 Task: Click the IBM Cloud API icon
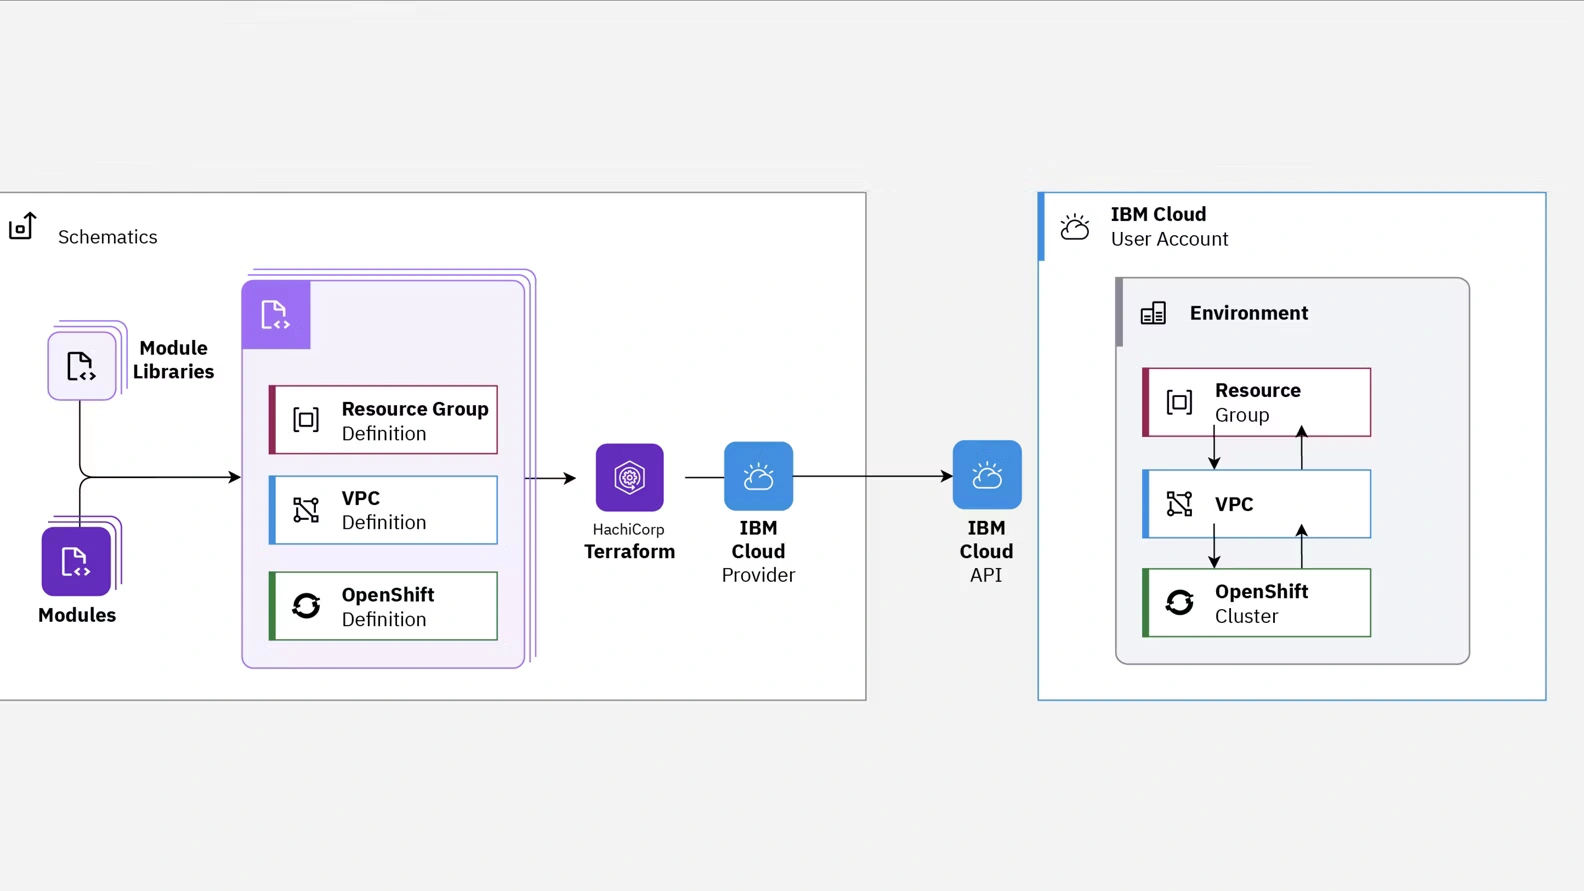tap(986, 476)
